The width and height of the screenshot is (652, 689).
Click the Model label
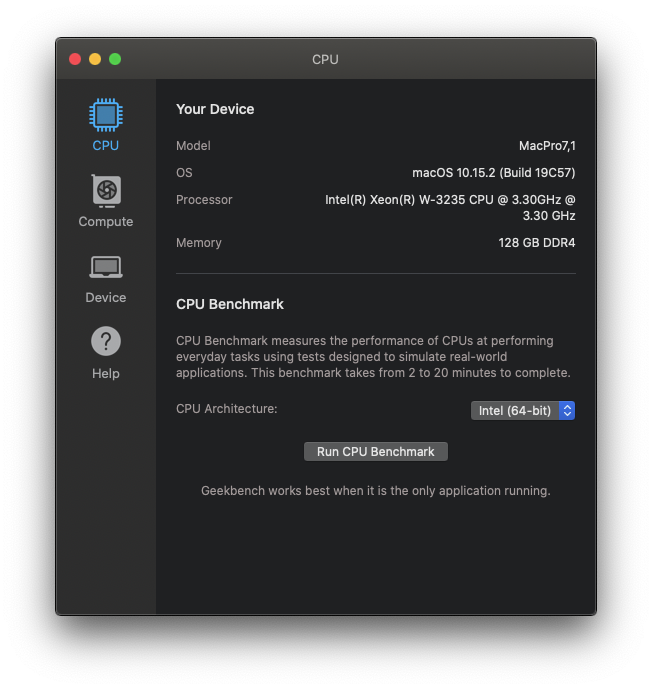point(193,146)
